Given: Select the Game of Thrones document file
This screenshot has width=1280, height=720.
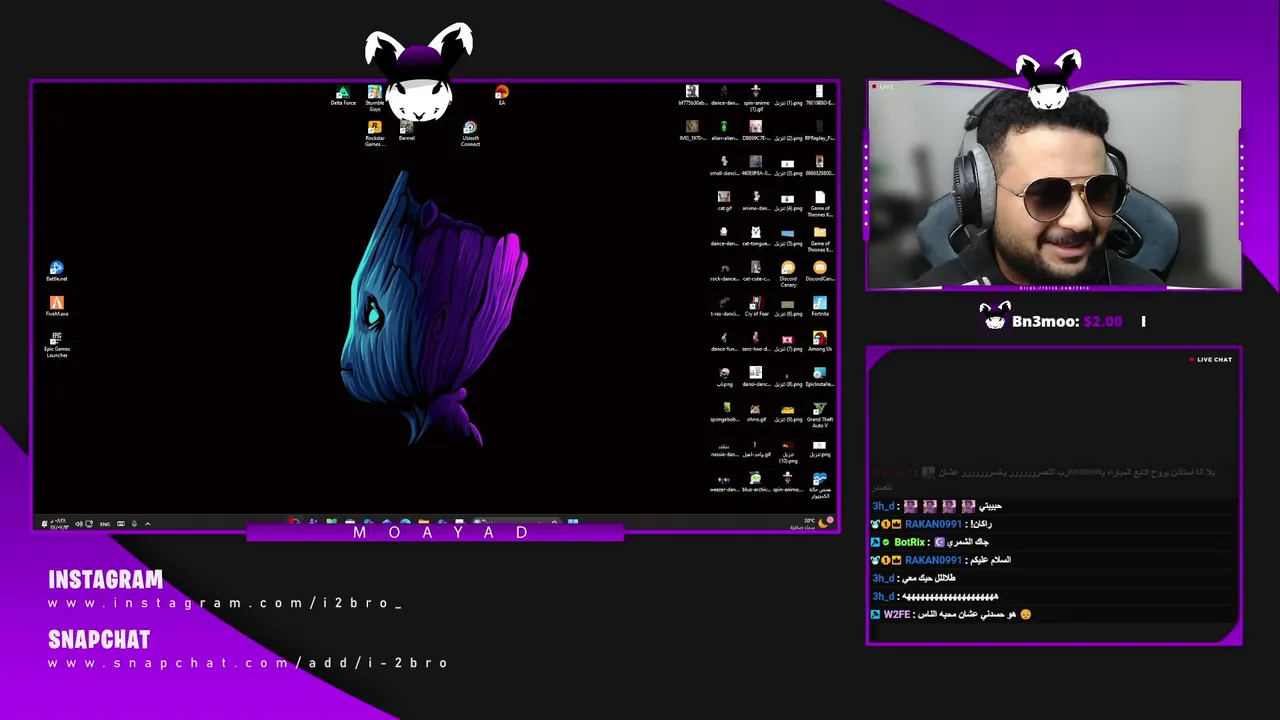Looking at the screenshot, I should (x=820, y=204).
